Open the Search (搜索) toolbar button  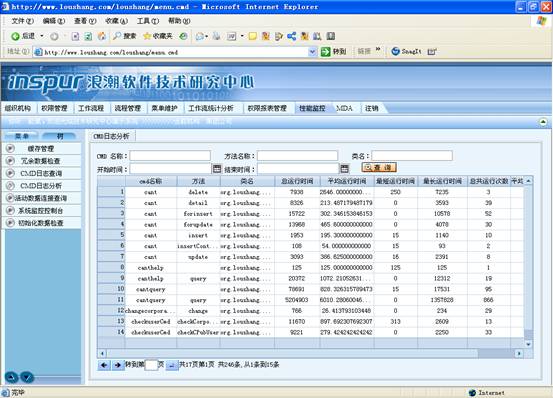click(x=124, y=36)
